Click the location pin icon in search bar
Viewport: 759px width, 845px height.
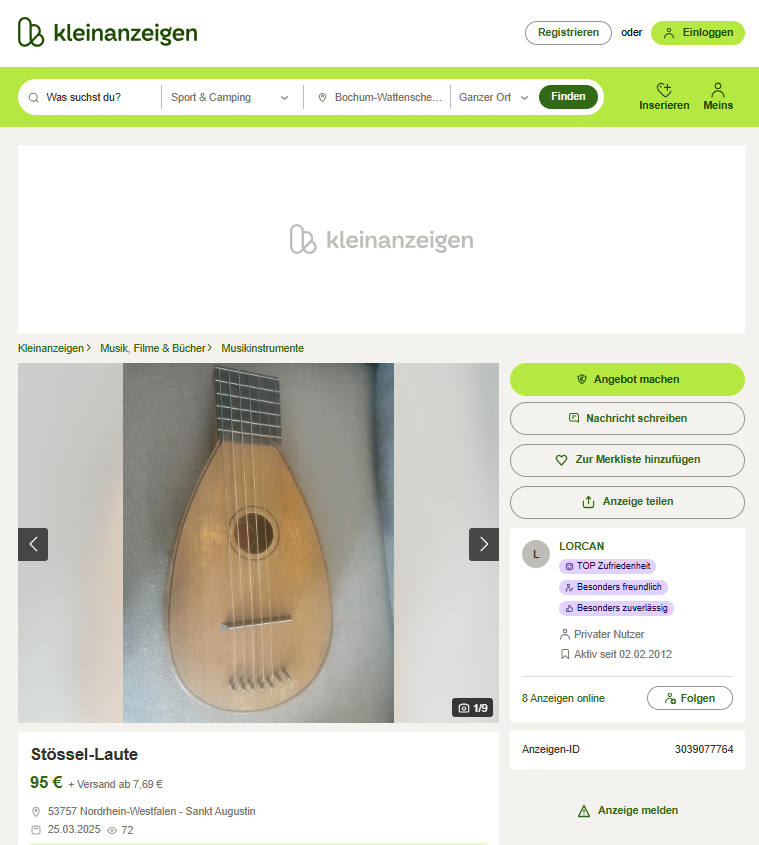[x=322, y=98]
